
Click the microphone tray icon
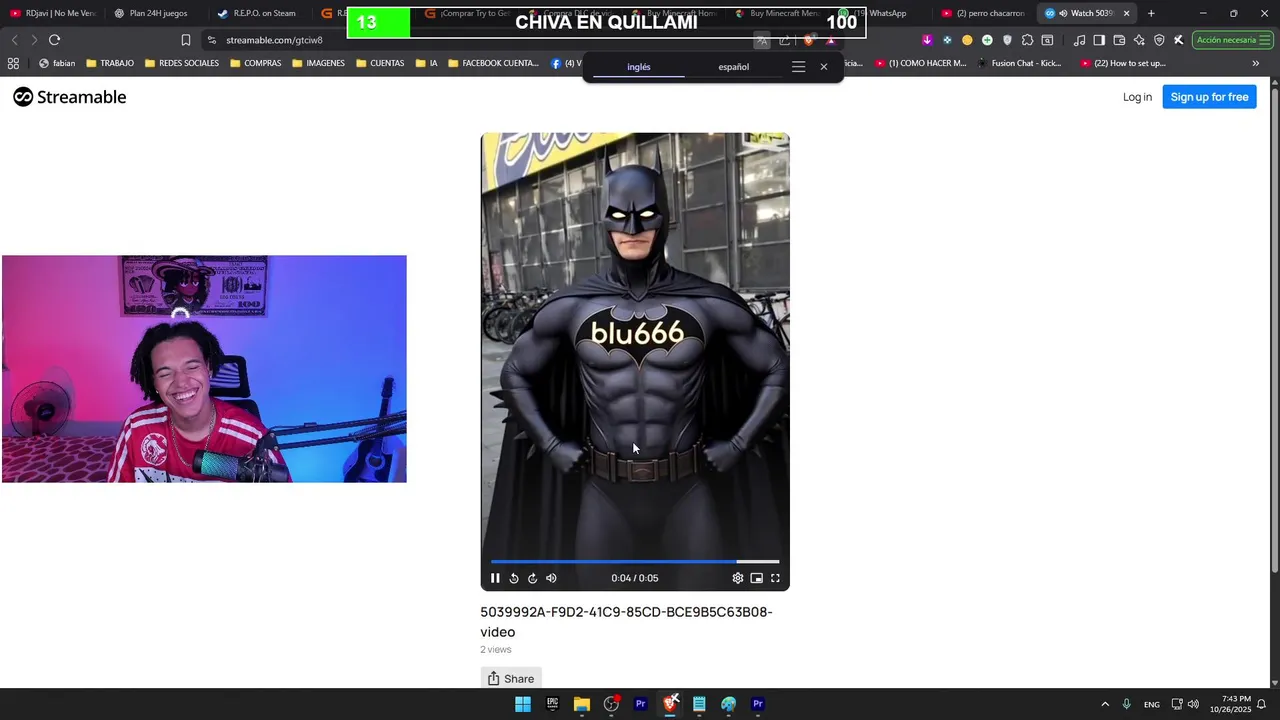(1126, 704)
